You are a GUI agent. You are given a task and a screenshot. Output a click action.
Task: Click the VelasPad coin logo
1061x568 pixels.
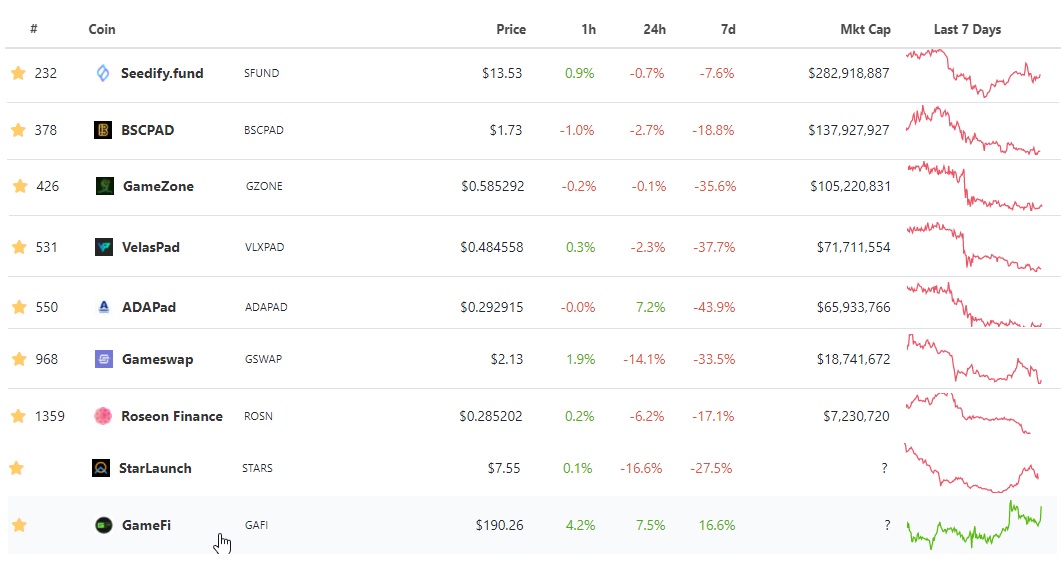pos(104,247)
